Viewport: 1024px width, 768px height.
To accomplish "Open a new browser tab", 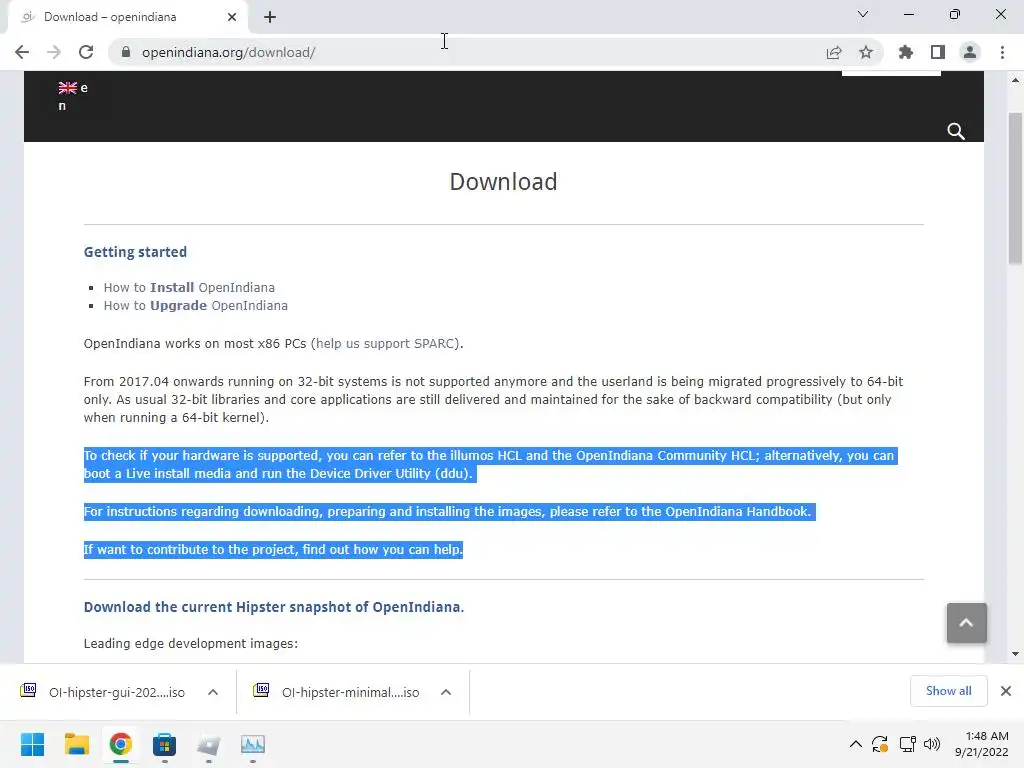I will [x=270, y=17].
